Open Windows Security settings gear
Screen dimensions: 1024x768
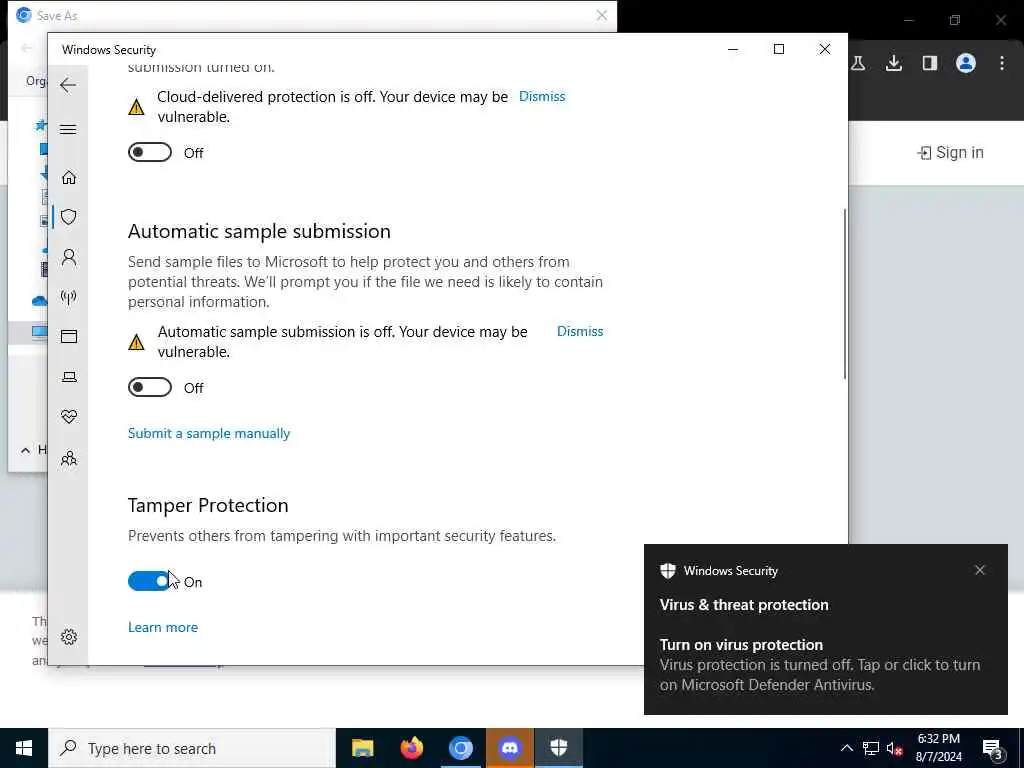coord(69,637)
